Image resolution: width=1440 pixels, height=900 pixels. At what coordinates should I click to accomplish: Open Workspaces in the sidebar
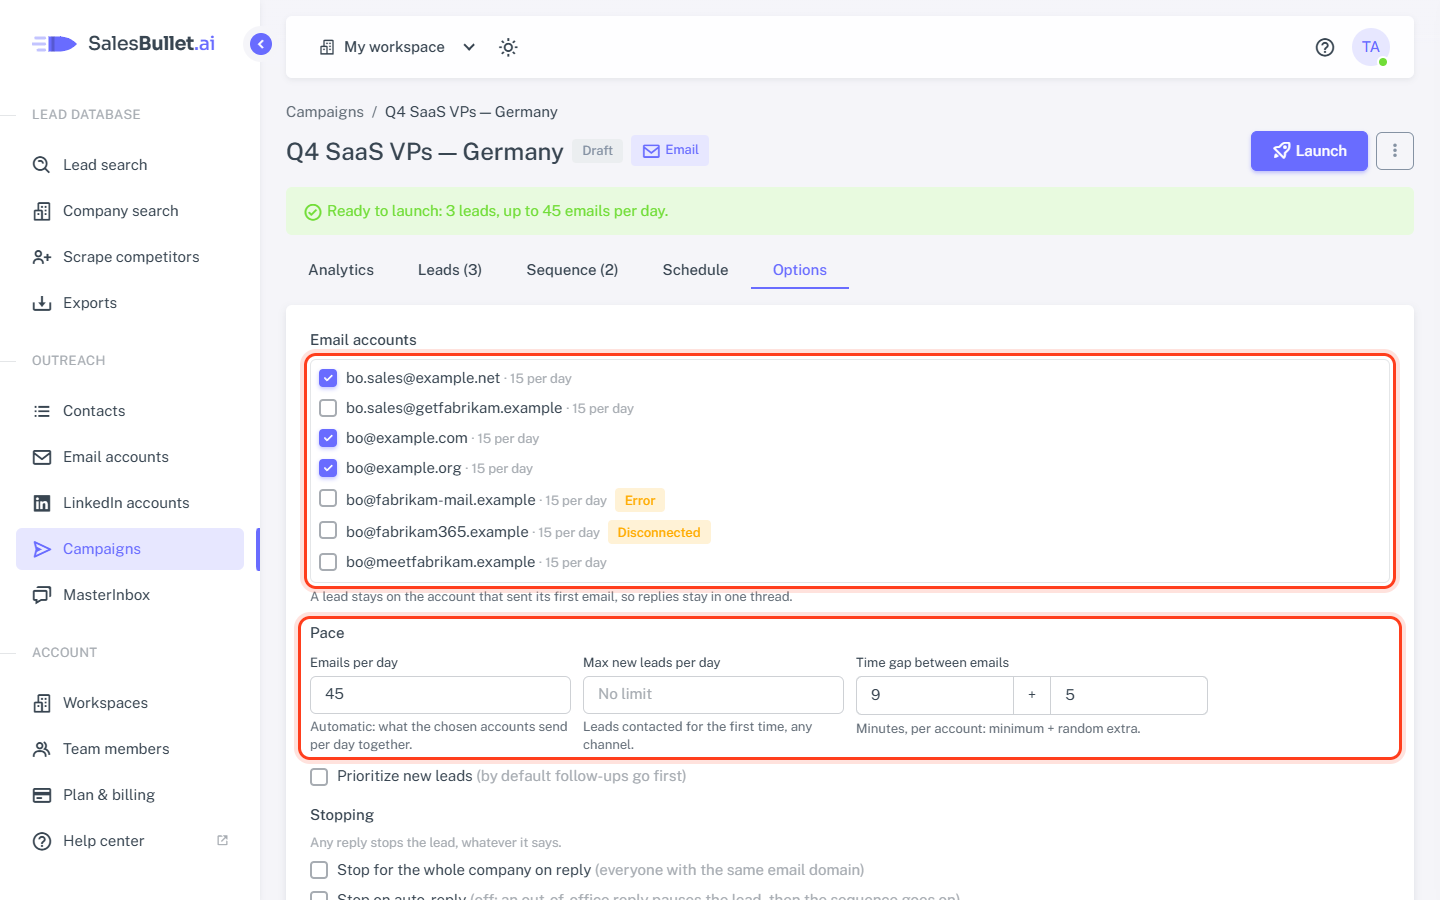point(130,703)
